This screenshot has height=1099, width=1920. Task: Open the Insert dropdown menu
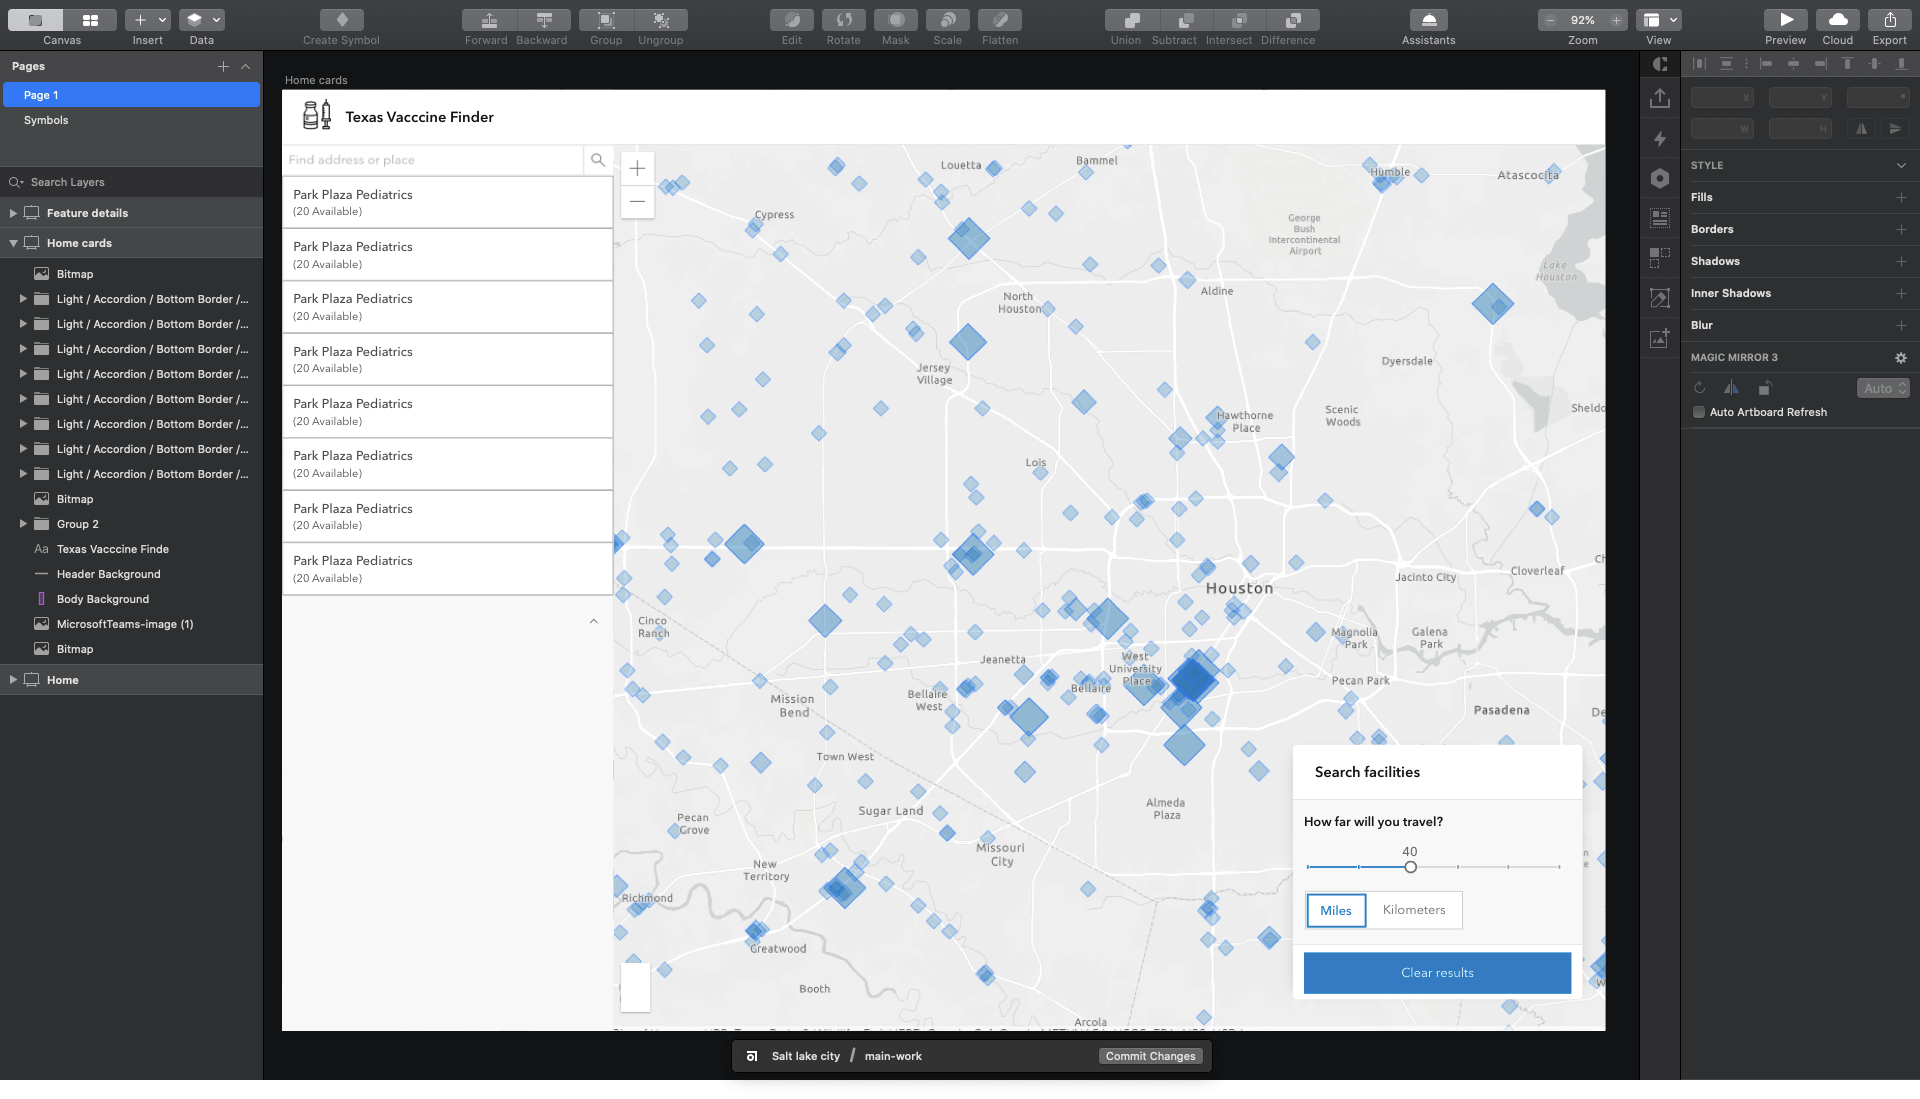click(148, 20)
